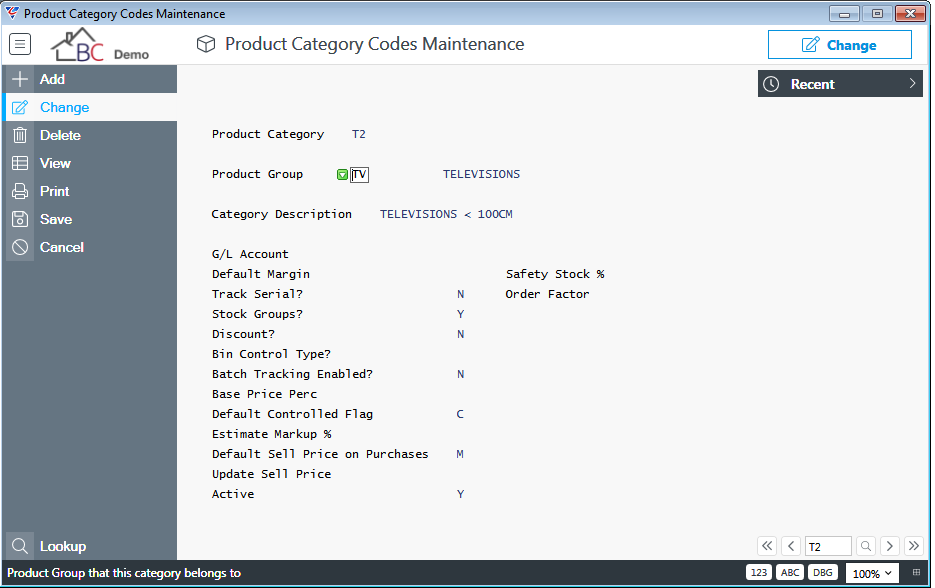Screen dimensions: 935x588
Task: Click the Cancel circle-slash icon
Action: click(x=20, y=247)
